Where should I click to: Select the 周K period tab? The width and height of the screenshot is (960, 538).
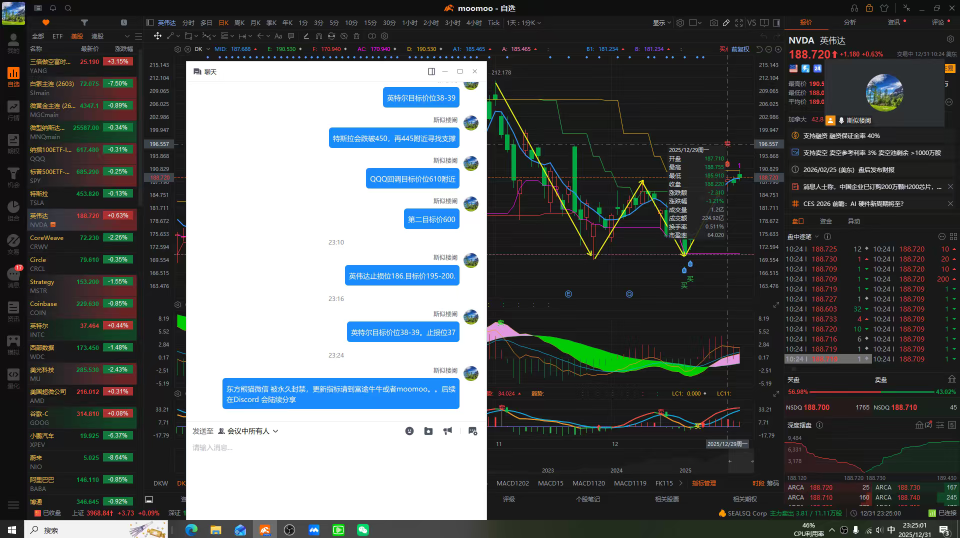click(x=239, y=23)
